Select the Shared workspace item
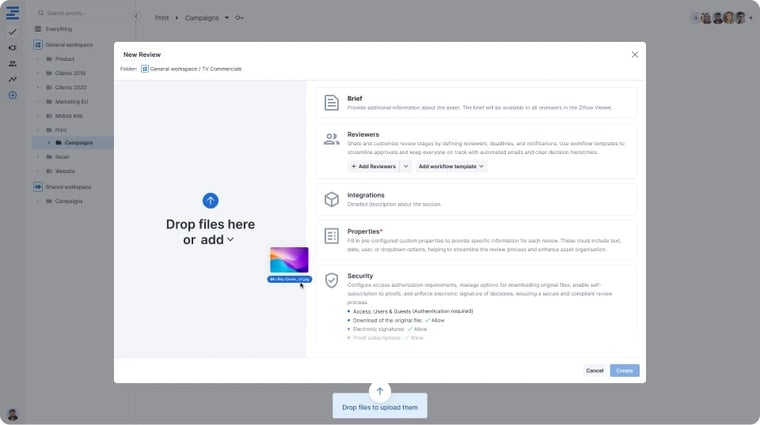 click(x=68, y=186)
